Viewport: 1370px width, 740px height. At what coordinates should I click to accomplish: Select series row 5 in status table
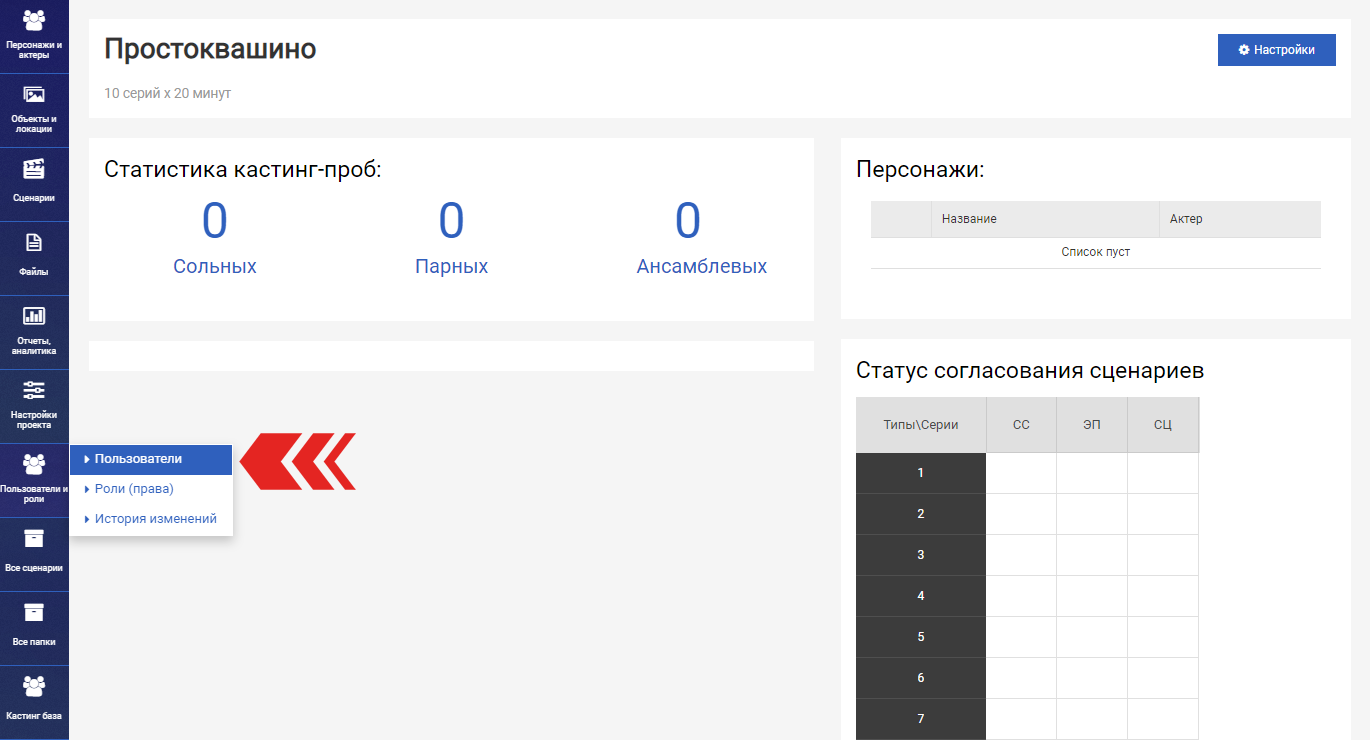921,637
